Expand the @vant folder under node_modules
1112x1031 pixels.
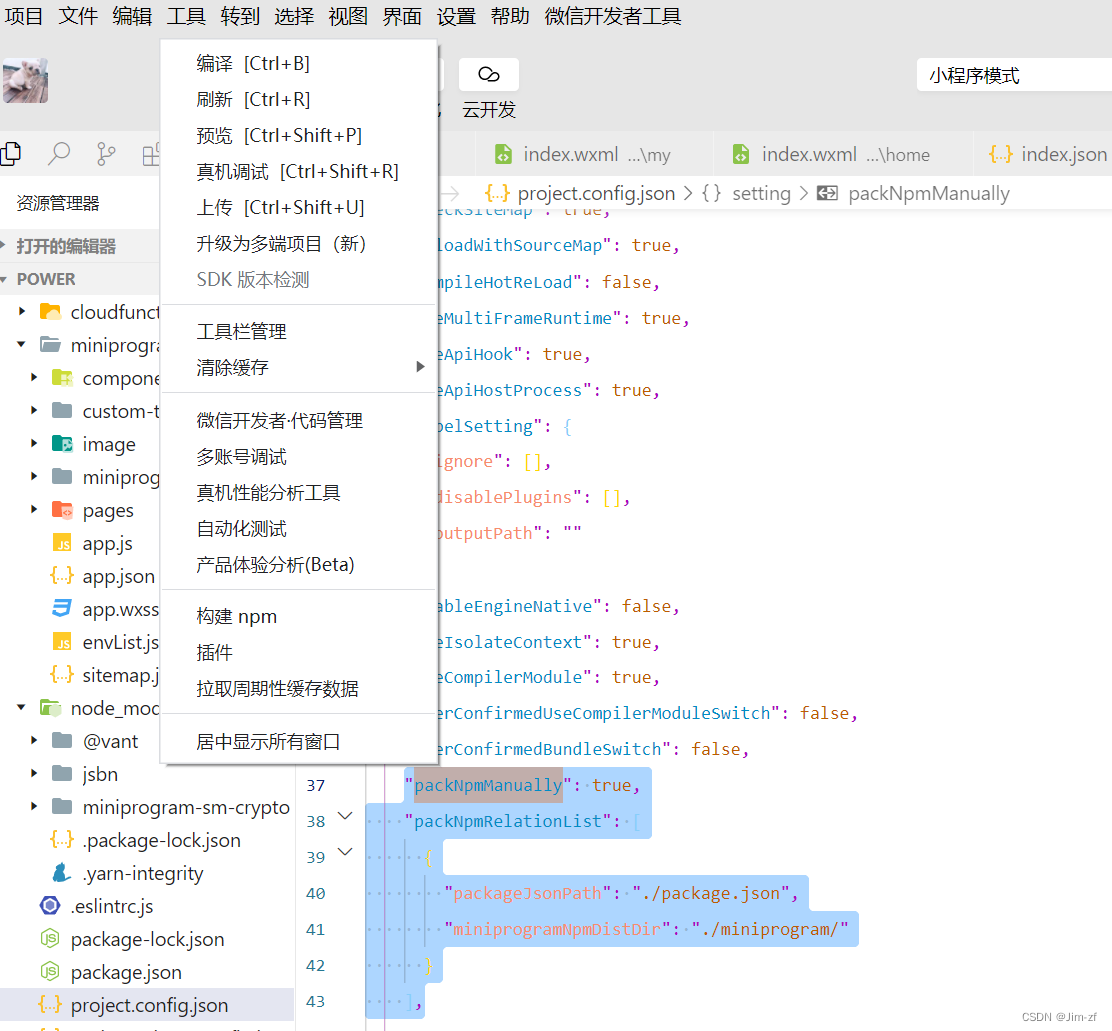coord(34,741)
